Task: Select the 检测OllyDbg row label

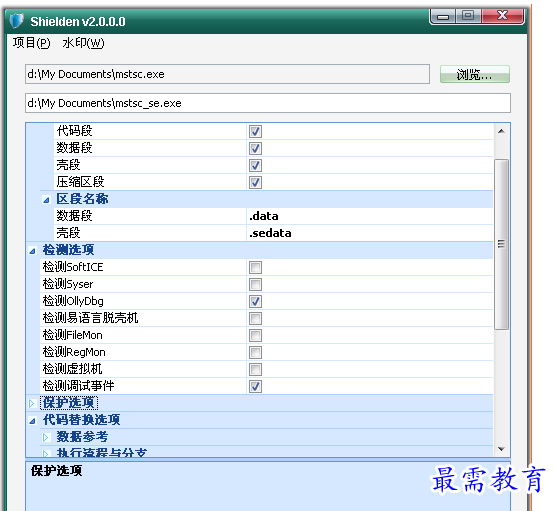Action: [x=73, y=301]
